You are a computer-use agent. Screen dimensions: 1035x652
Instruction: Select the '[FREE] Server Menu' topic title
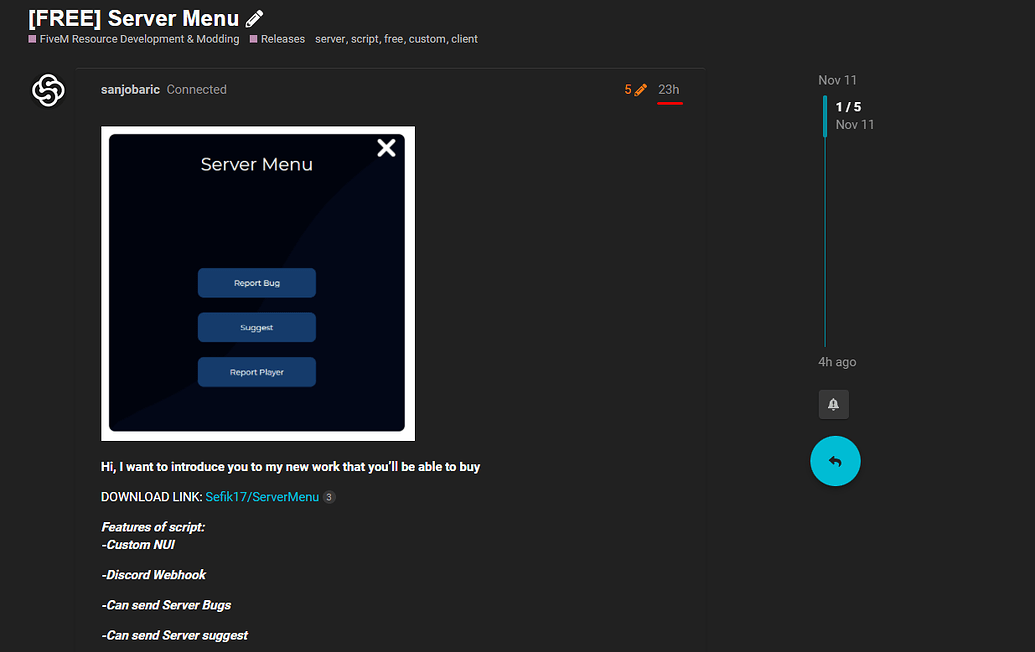click(133, 18)
